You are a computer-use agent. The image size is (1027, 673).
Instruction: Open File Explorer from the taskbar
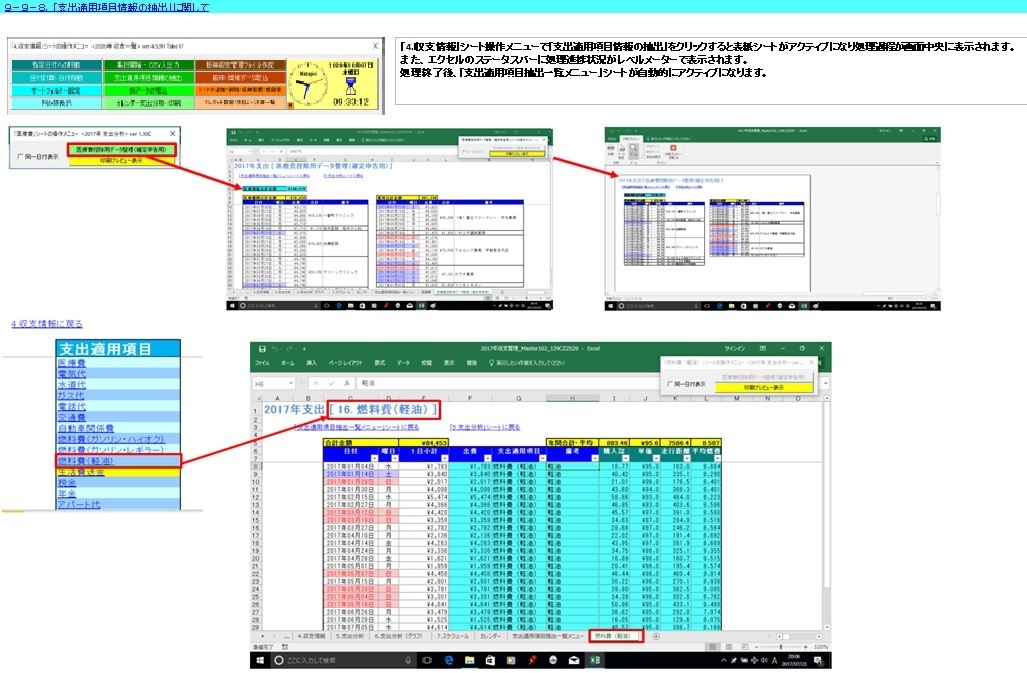tap(470, 660)
